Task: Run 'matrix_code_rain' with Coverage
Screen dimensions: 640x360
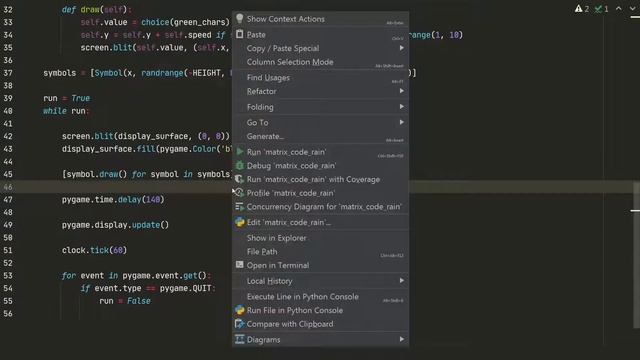Action: (x=320, y=179)
